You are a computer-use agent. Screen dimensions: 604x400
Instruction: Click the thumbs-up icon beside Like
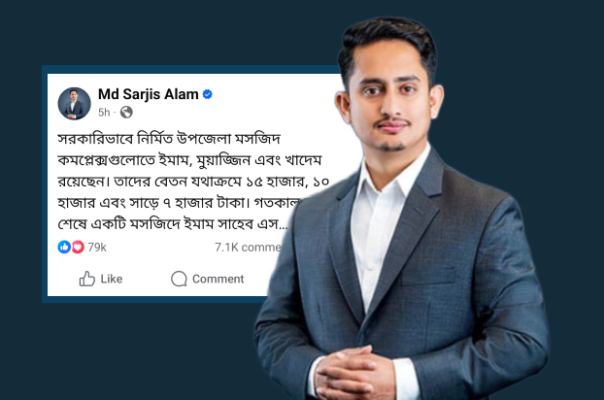[87, 279]
